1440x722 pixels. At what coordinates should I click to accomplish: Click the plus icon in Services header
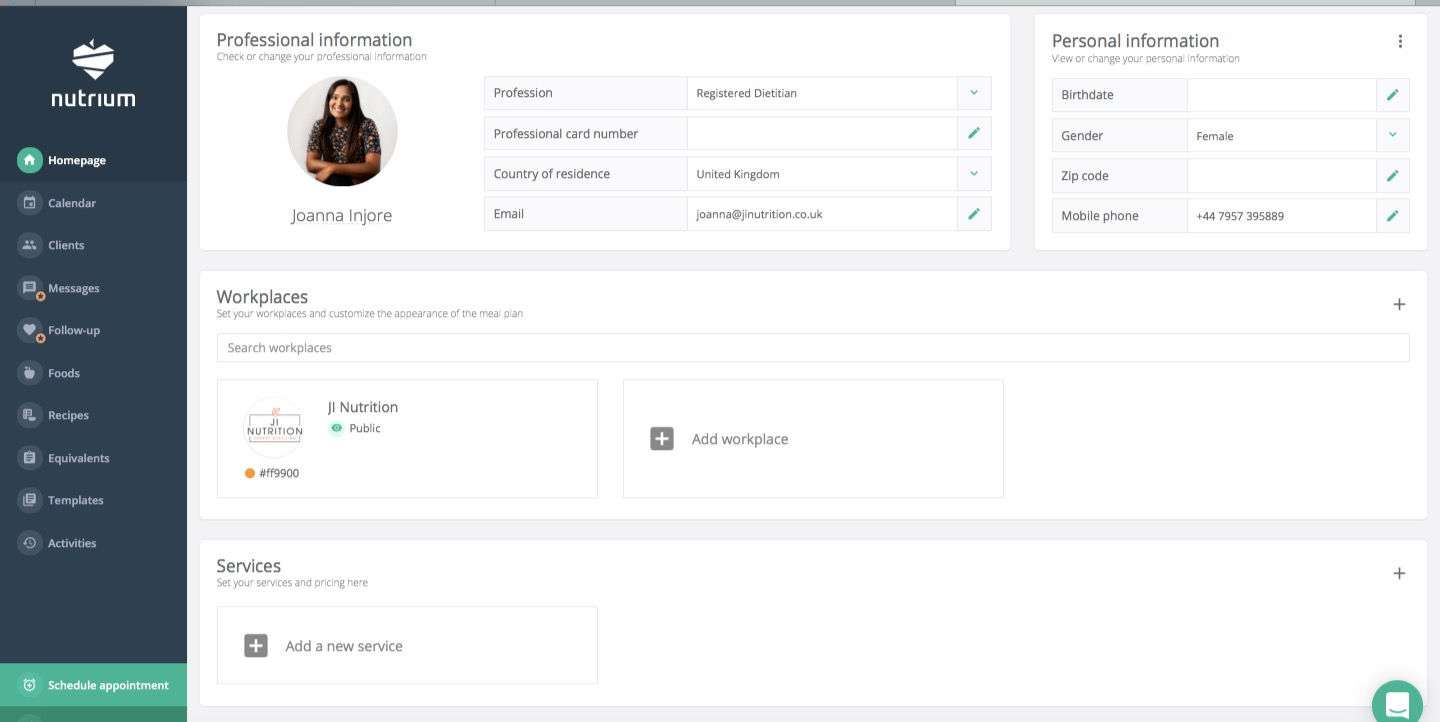pyautogui.click(x=1399, y=573)
